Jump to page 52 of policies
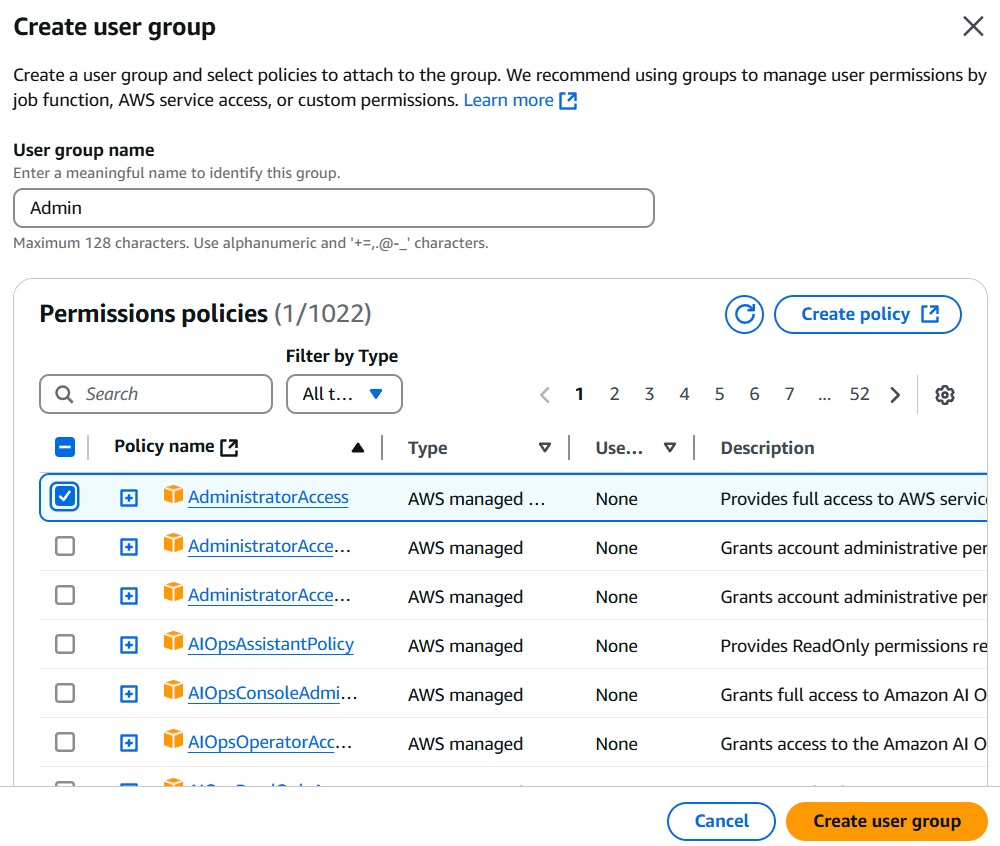 (859, 394)
